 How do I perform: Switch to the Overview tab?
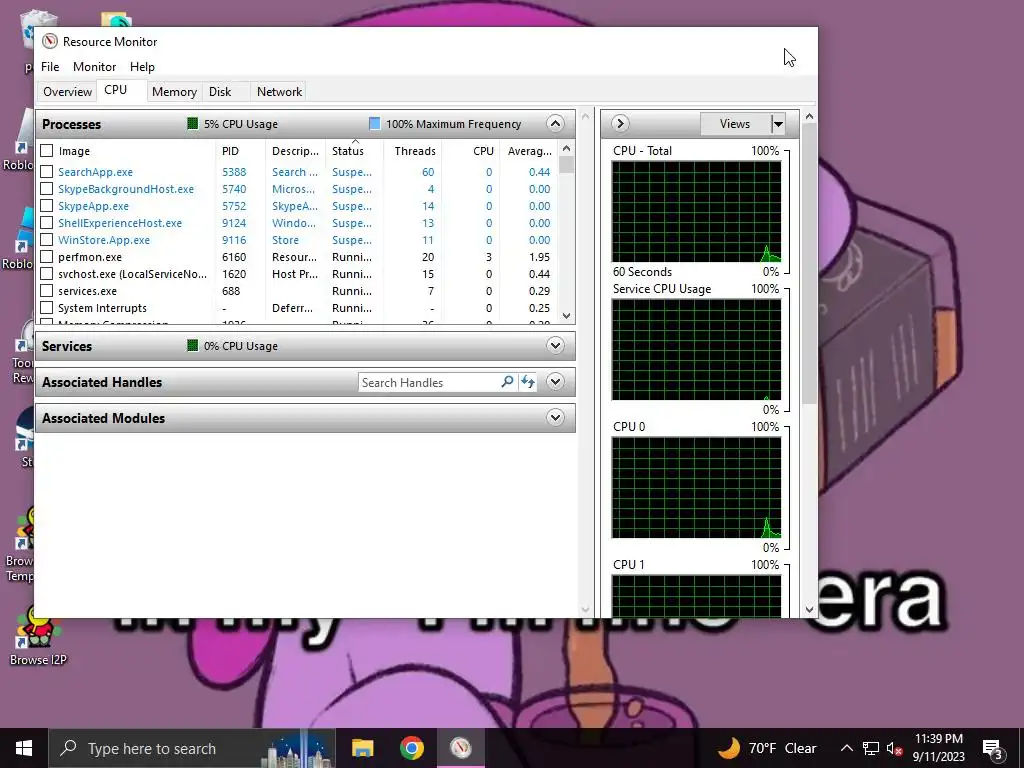(x=67, y=92)
